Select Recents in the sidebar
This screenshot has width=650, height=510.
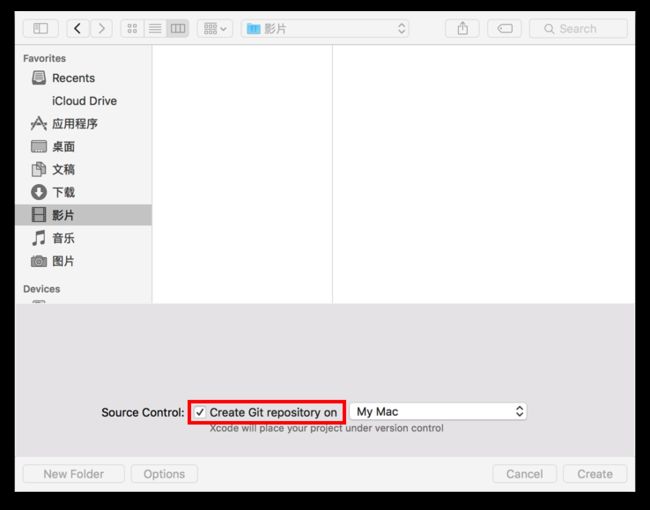click(83, 78)
